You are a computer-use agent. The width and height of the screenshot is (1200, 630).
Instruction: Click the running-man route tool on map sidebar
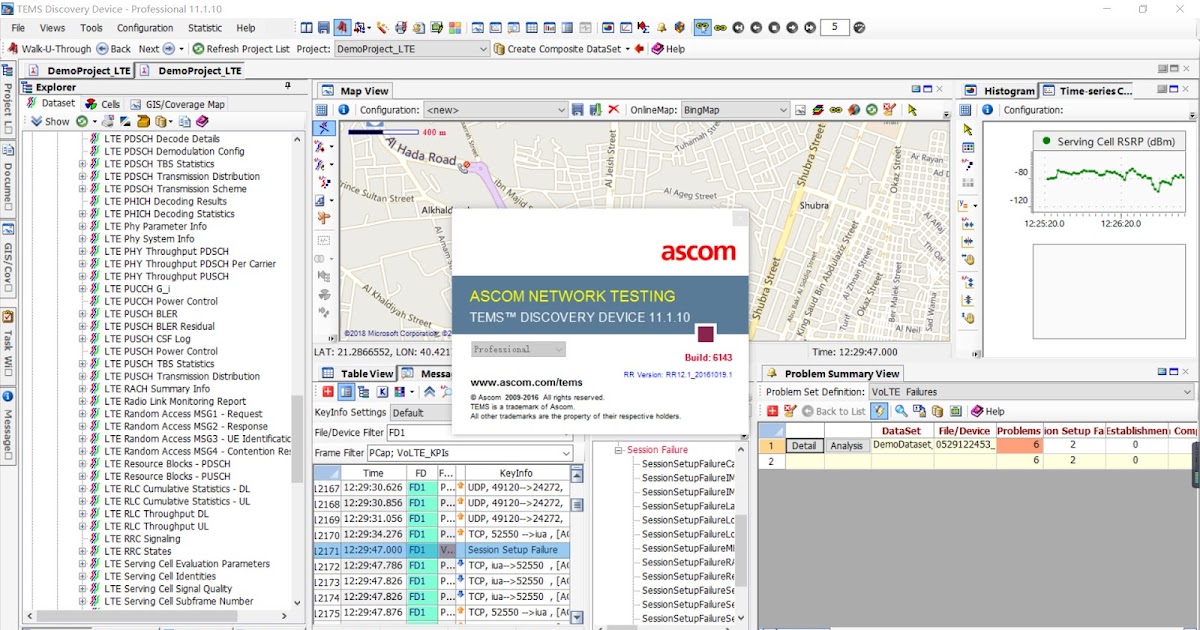[x=323, y=128]
